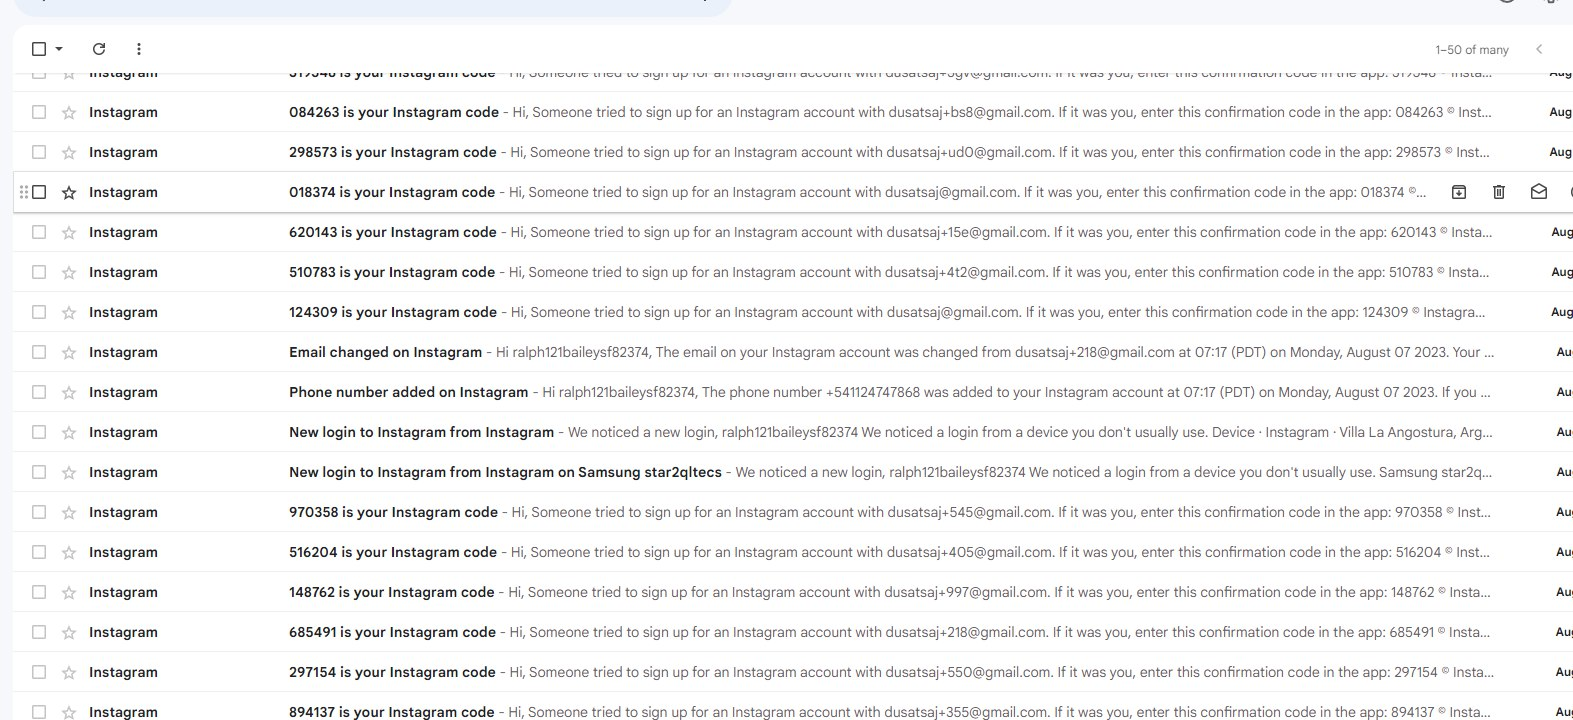Select the 620143 Instagram code email checkbox
This screenshot has width=1573, height=720.
coord(39,232)
